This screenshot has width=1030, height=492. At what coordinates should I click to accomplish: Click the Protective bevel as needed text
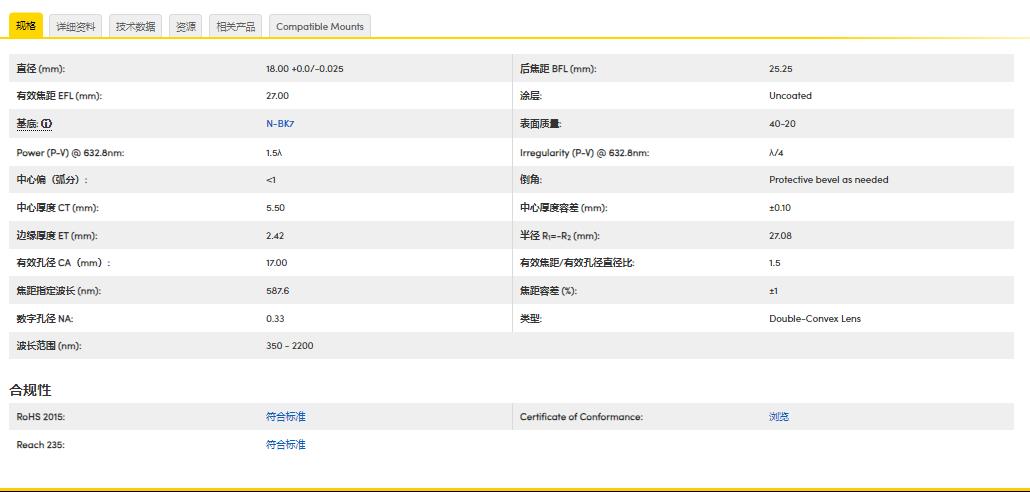[828, 180]
